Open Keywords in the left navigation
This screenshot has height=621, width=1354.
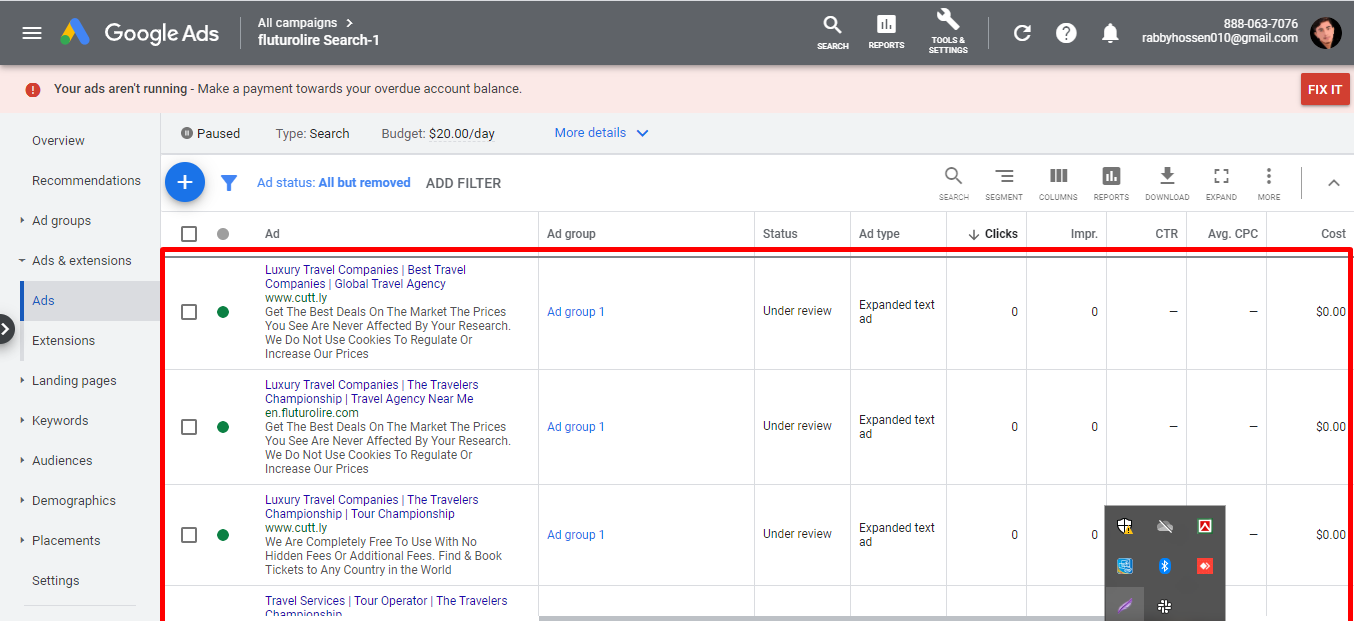(60, 421)
